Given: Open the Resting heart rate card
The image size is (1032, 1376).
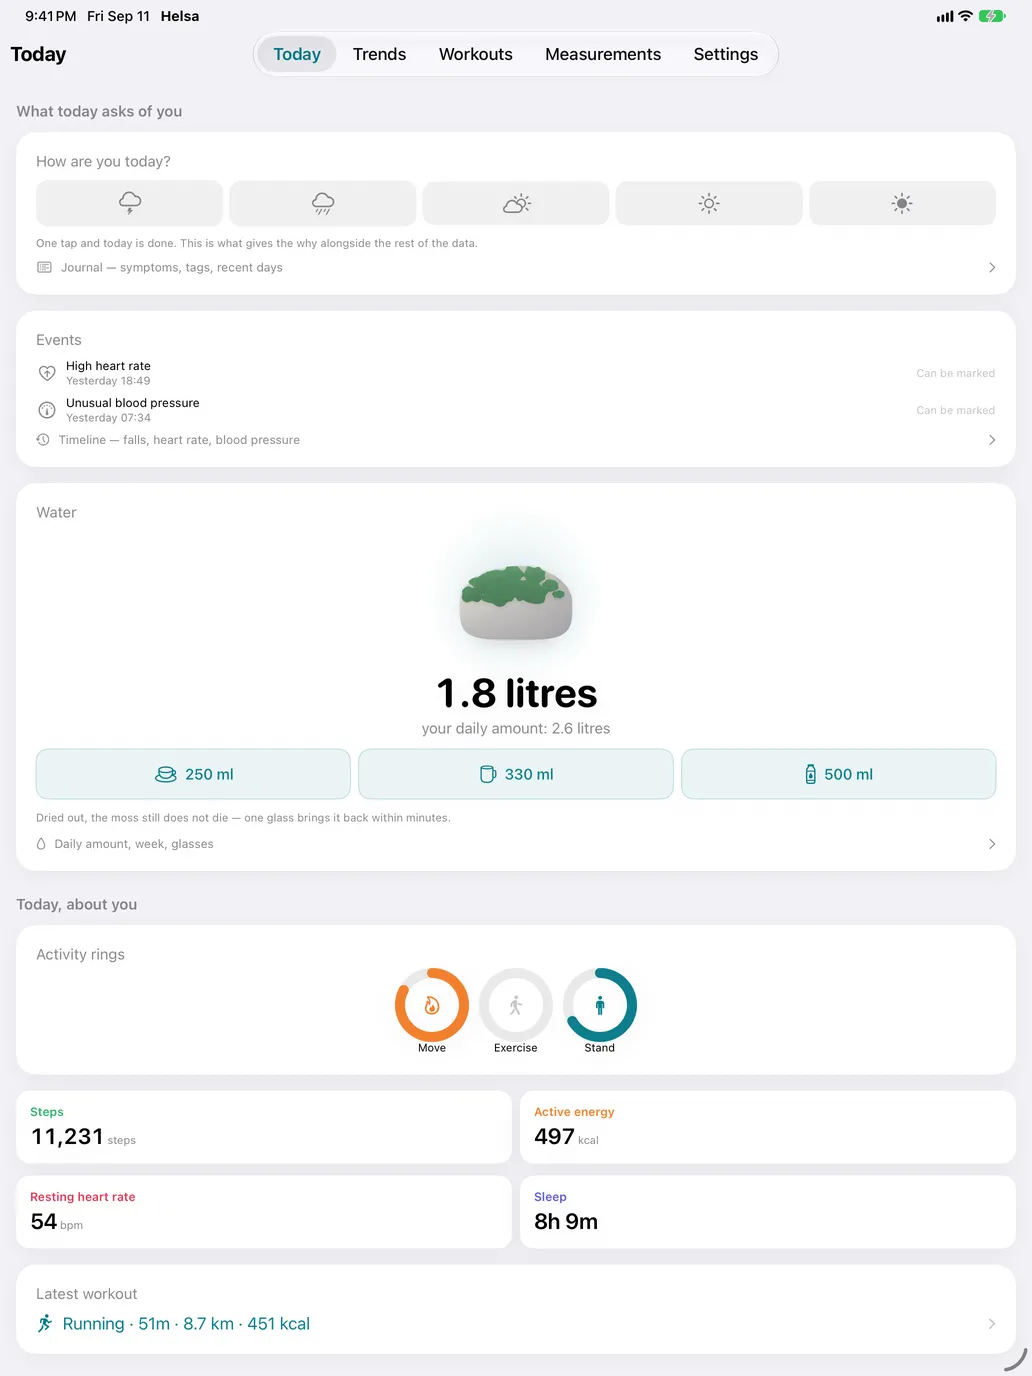Looking at the screenshot, I should 264,1212.
